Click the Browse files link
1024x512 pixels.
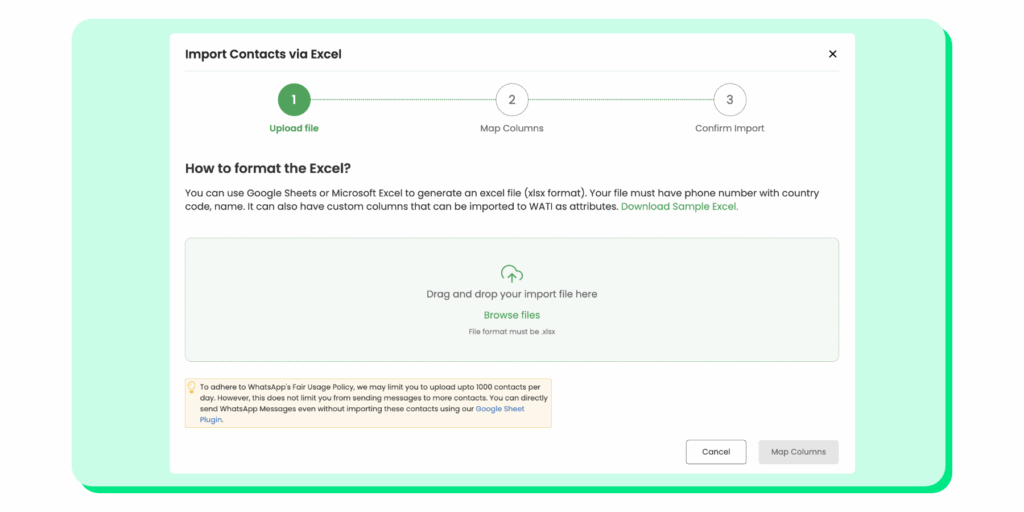point(512,315)
